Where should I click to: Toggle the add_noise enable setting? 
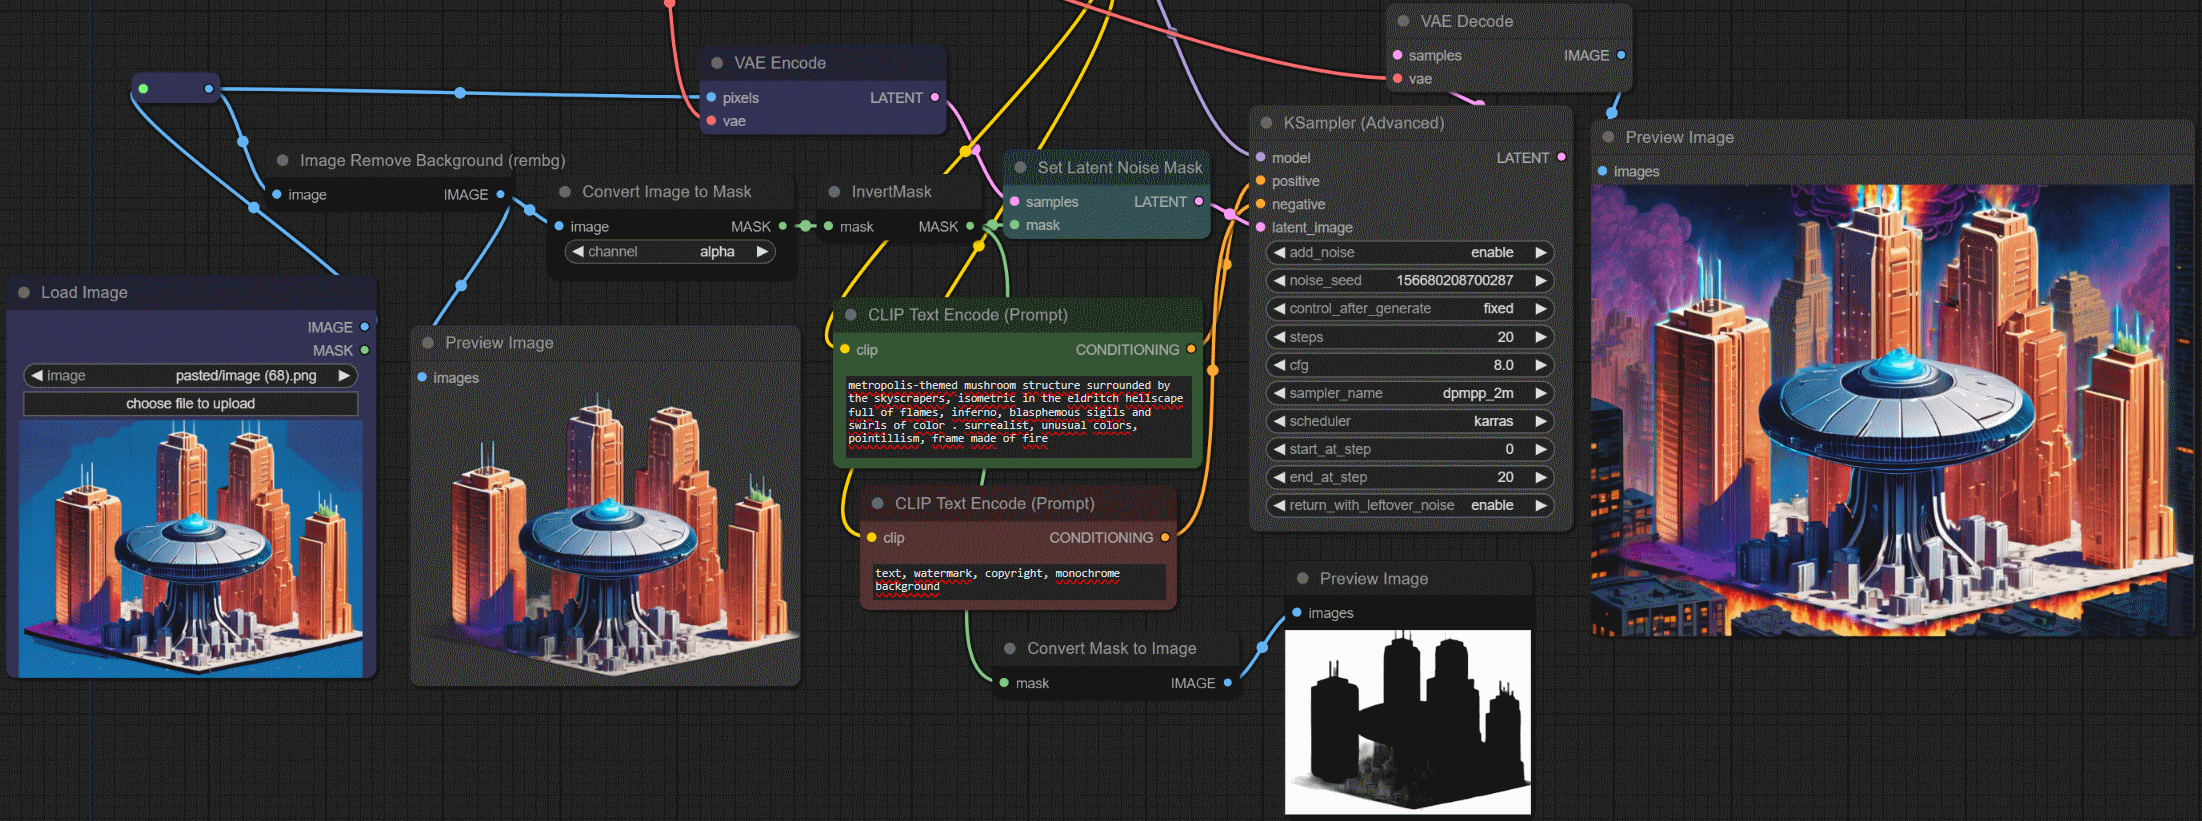click(1410, 253)
